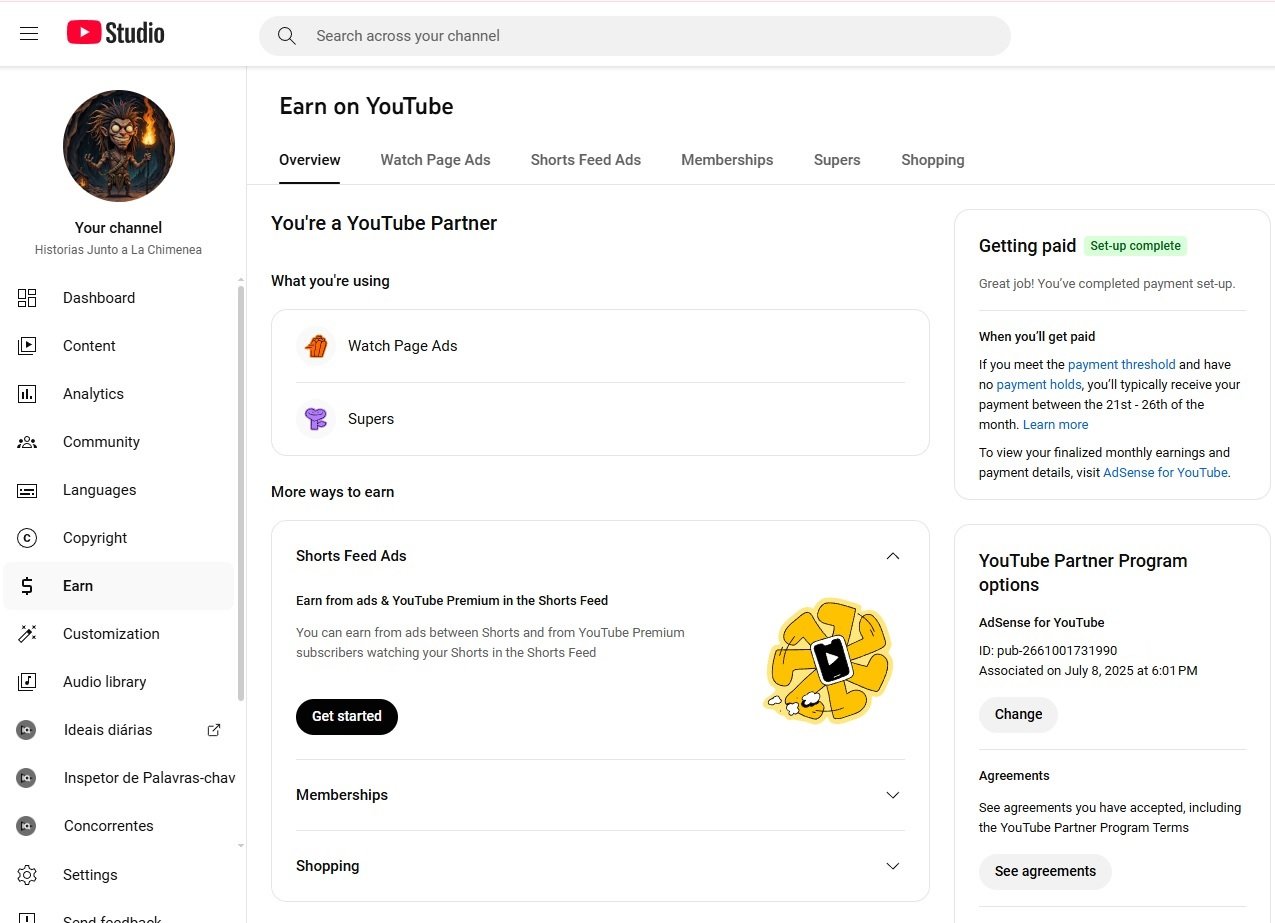Open the Memberships tab
Screen dimensions: 1275x923
click(x=727, y=160)
